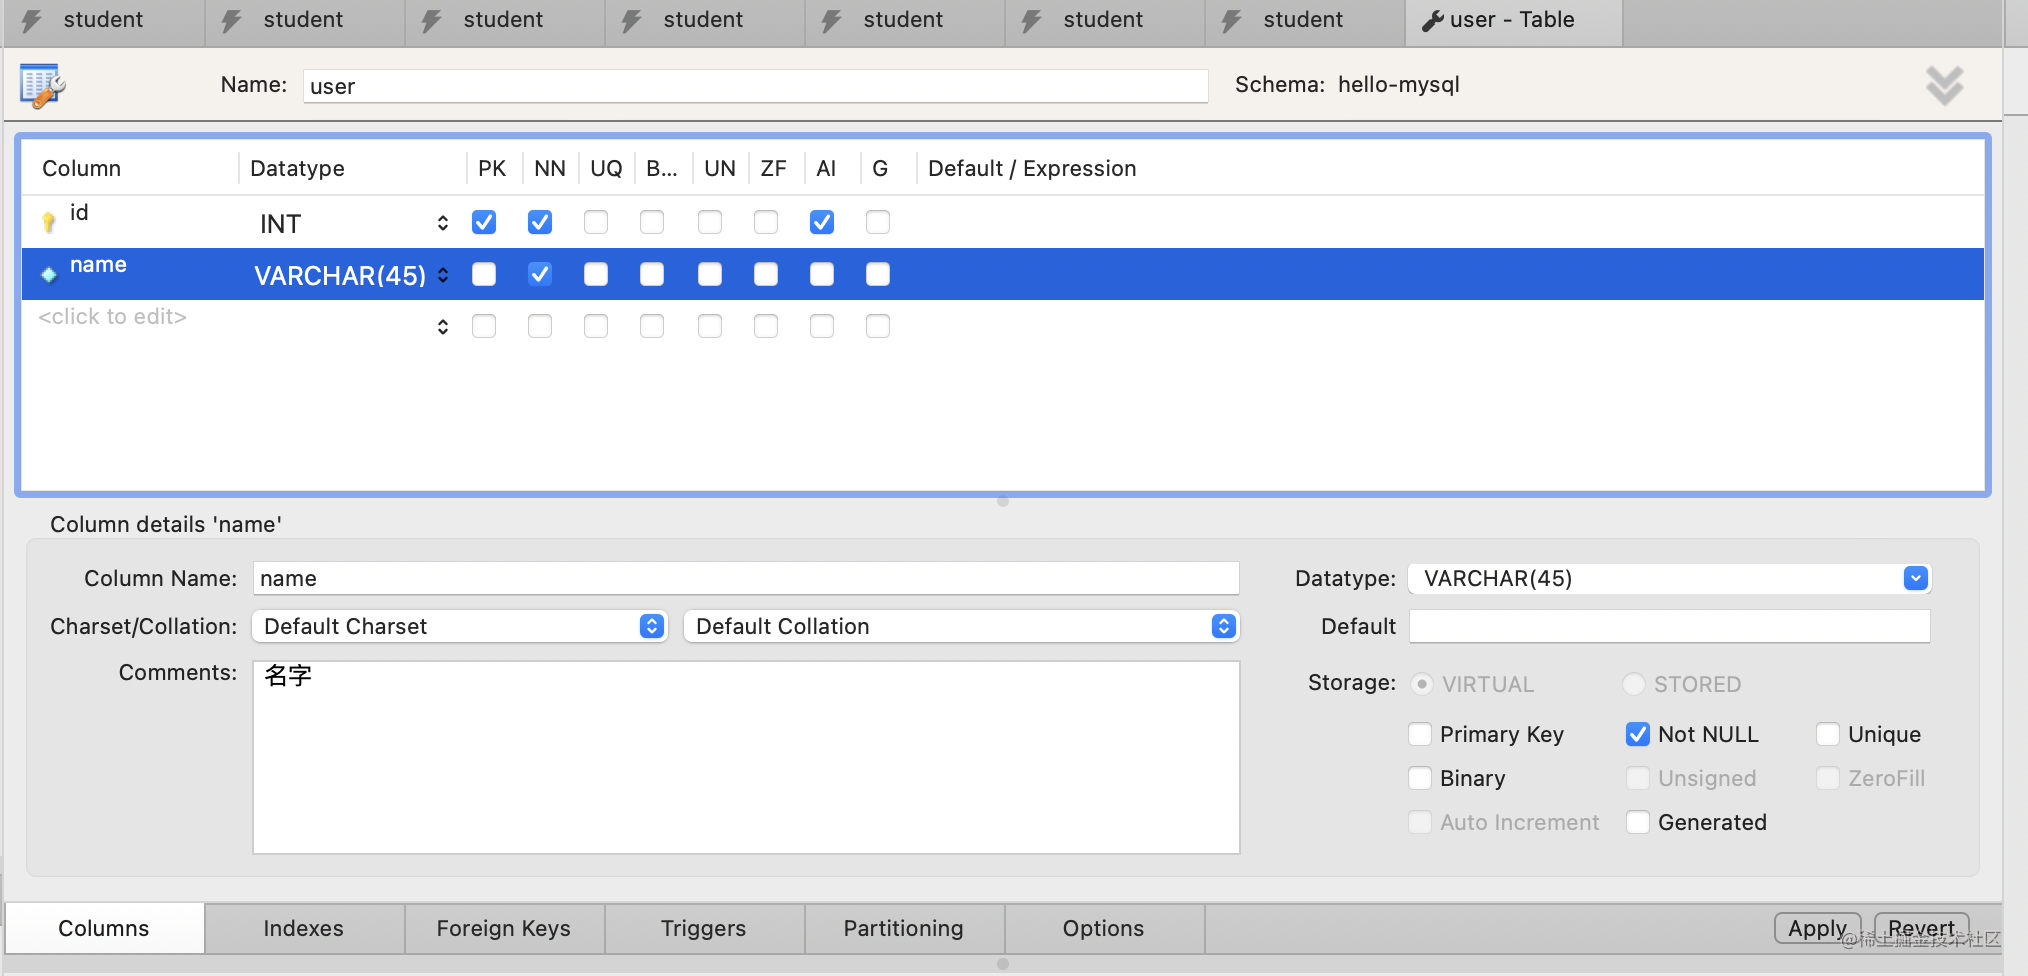Click the table Name input field
The width and height of the screenshot is (2028, 976).
click(x=755, y=86)
